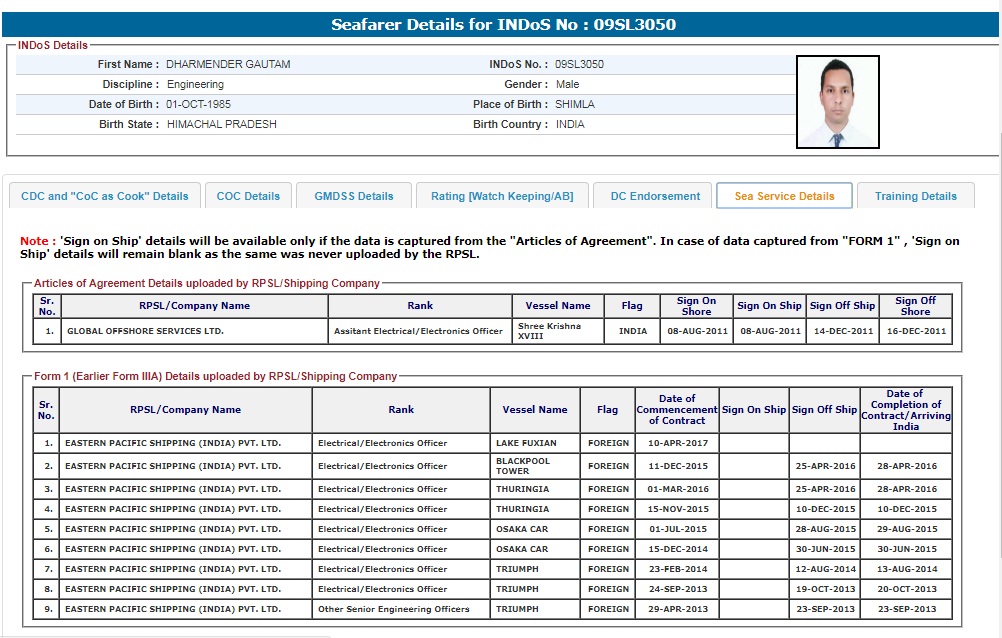The image size is (1002, 638).
Task: Switch to the COC Details tab
Action: pyautogui.click(x=248, y=196)
